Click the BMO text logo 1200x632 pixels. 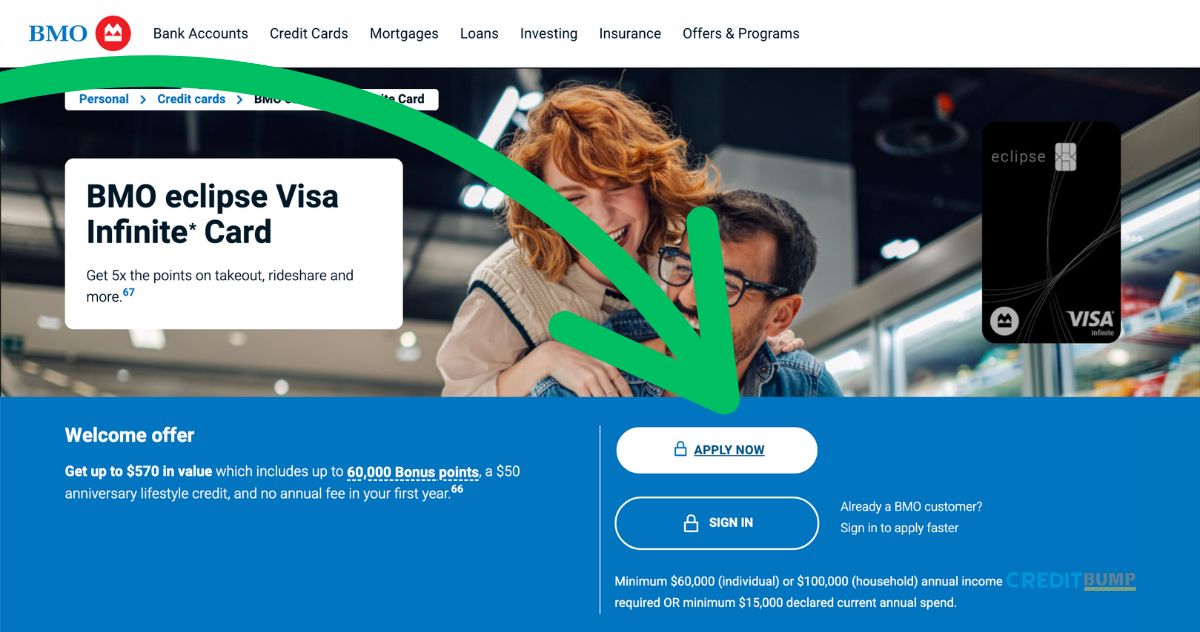coord(58,34)
